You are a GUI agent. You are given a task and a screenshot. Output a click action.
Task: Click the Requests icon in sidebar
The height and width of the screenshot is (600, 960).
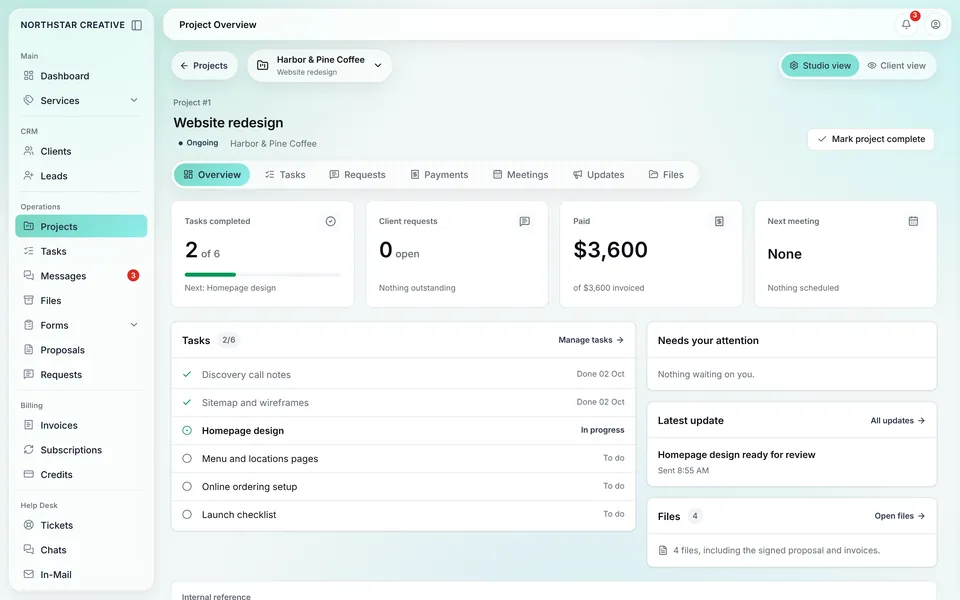click(x=28, y=374)
